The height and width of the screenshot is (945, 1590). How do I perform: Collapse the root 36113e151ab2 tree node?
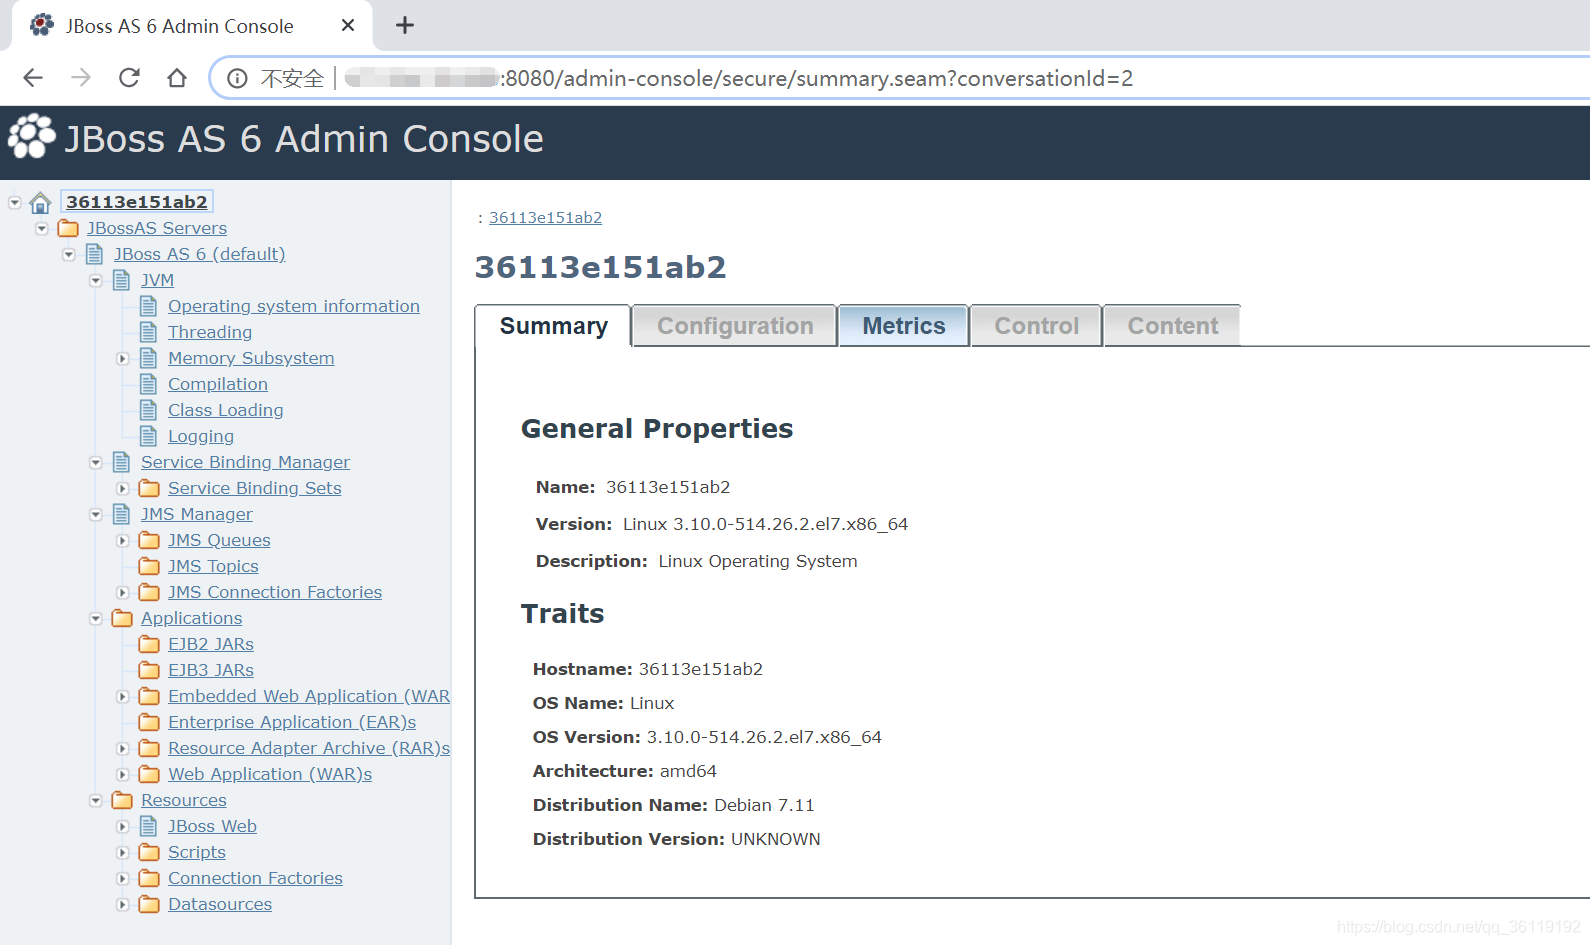tap(15, 203)
